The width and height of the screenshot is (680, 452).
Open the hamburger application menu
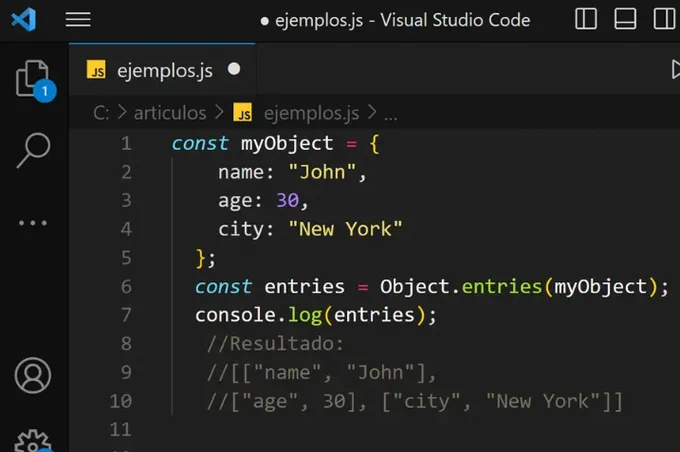pos(78,20)
